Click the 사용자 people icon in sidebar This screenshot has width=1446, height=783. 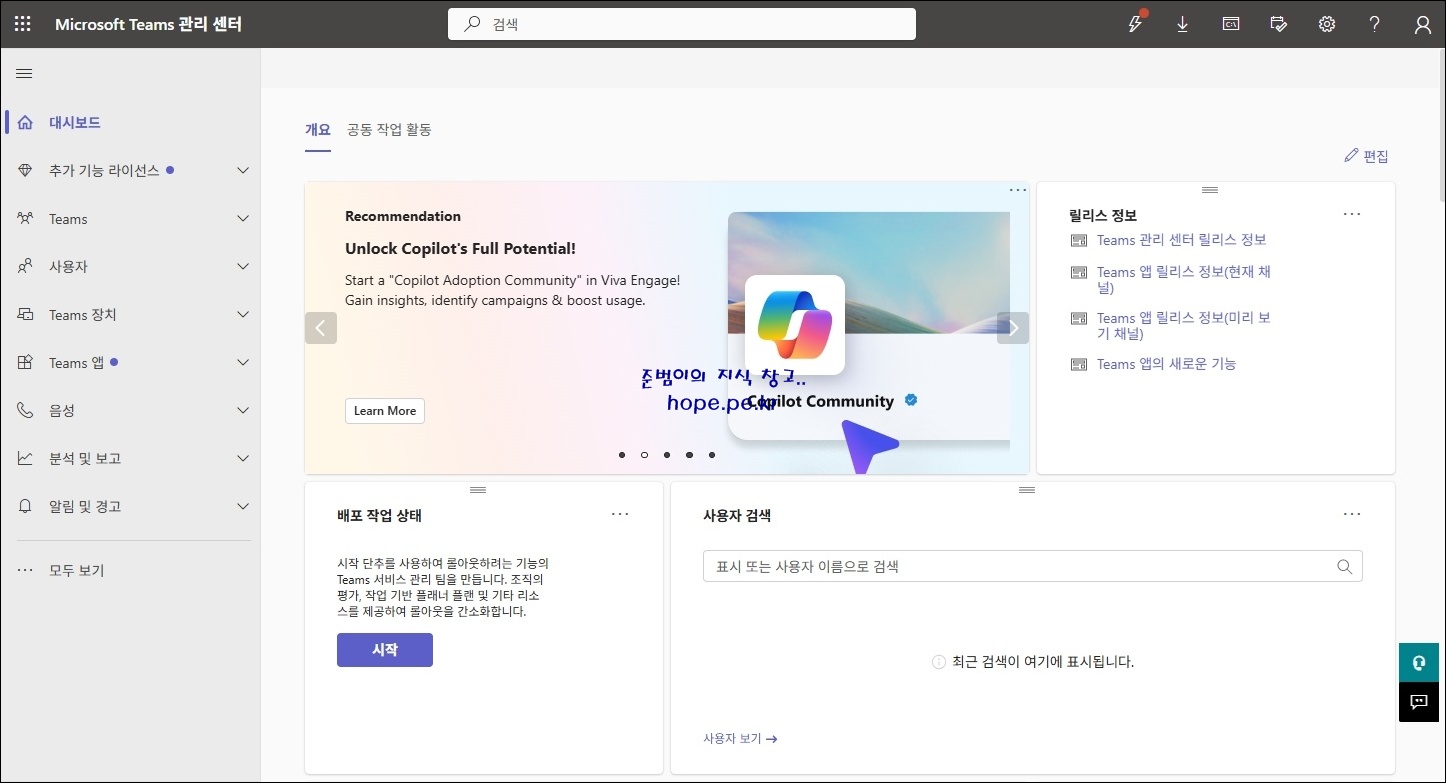[25, 267]
